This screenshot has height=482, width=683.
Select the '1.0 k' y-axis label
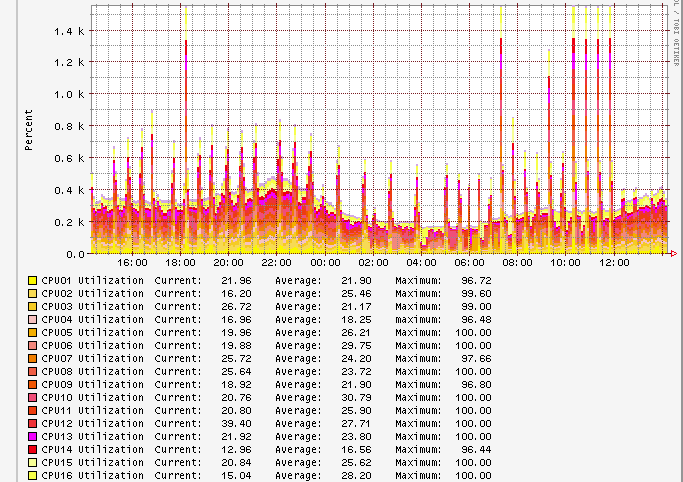(x=69, y=94)
